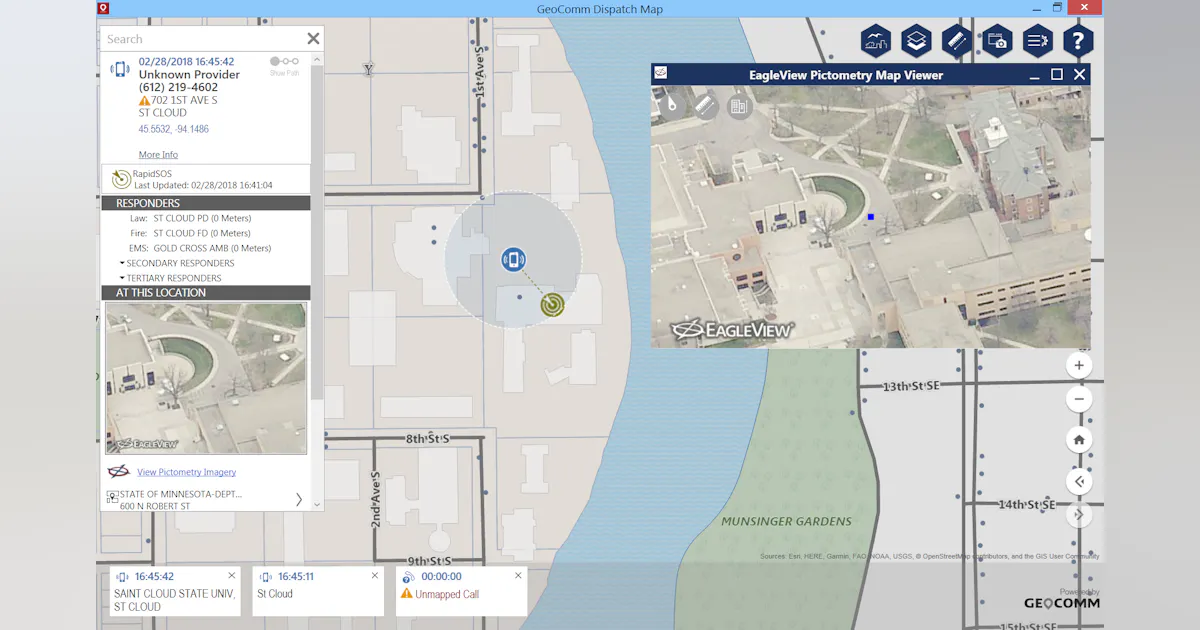
Task: Click the EagleView viewer pin tool icon
Action: tap(674, 104)
